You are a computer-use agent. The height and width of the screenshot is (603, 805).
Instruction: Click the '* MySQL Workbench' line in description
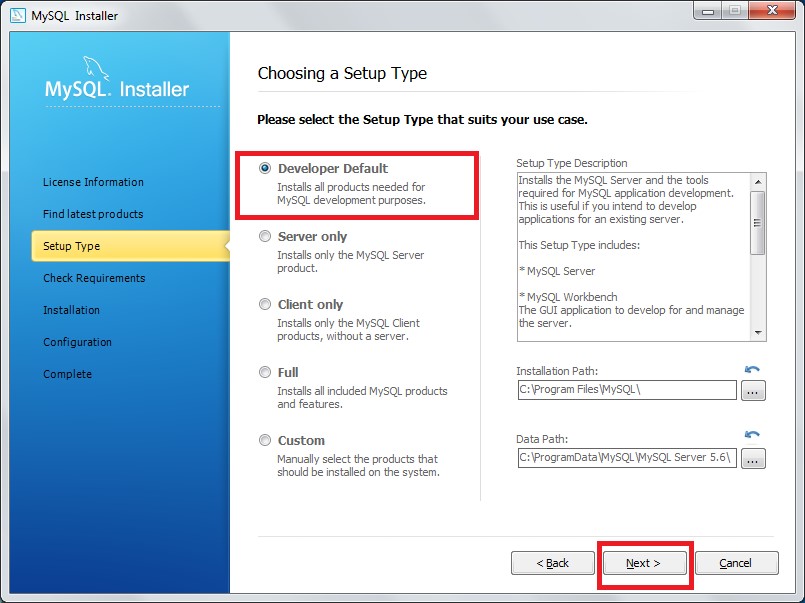pyautogui.click(x=568, y=297)
